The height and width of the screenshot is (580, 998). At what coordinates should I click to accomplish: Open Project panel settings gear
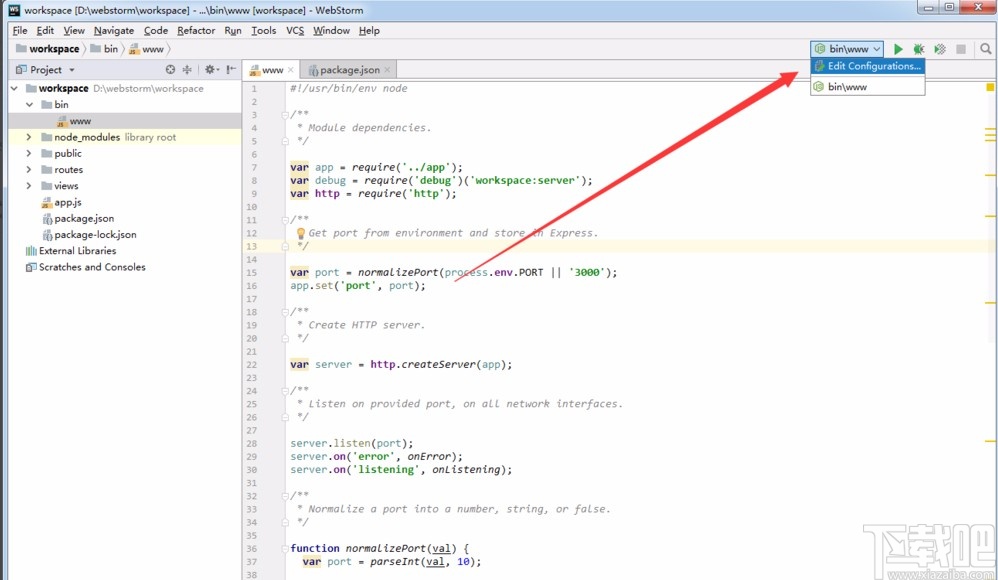click(211, 69)
